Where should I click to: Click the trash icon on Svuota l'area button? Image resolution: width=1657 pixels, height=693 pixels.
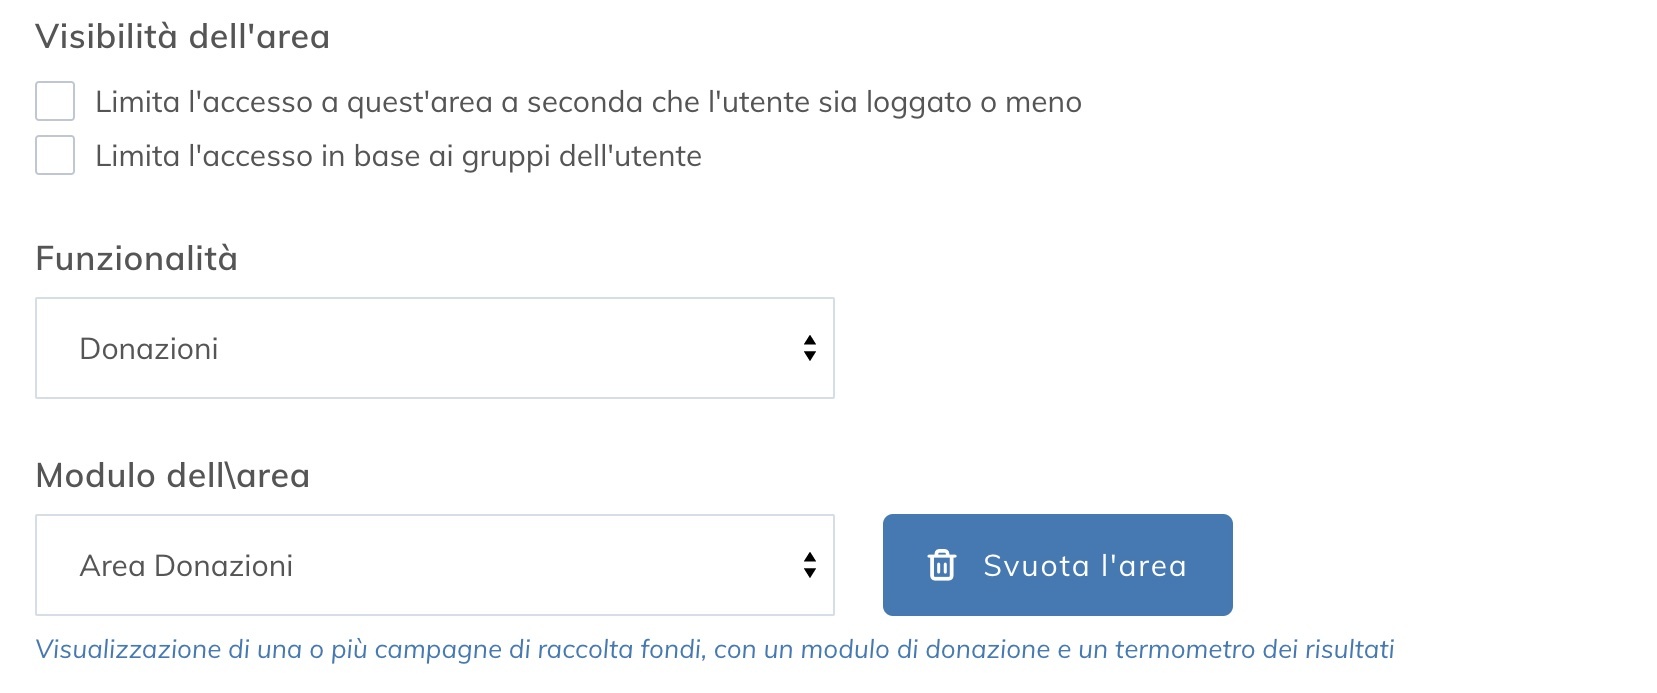[x=941, y=565]
